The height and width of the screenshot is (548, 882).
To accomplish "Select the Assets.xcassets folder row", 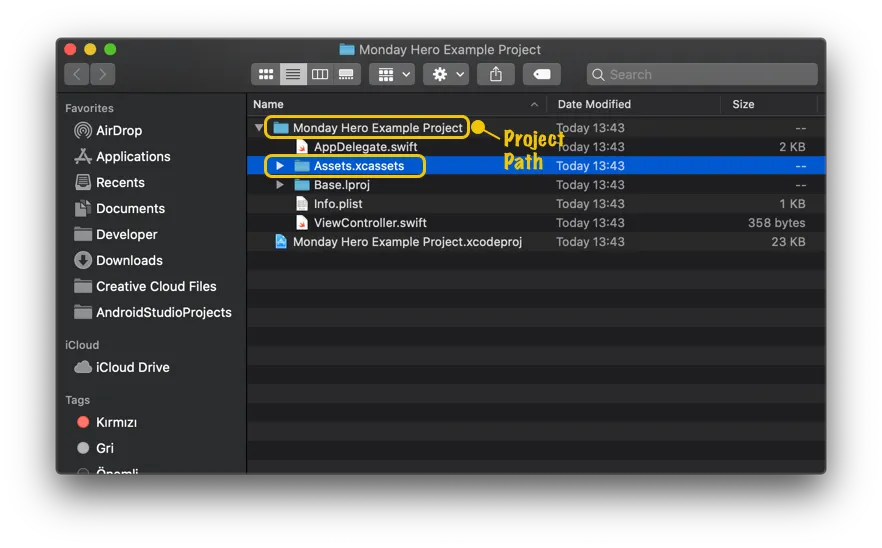I will (537, 166).
